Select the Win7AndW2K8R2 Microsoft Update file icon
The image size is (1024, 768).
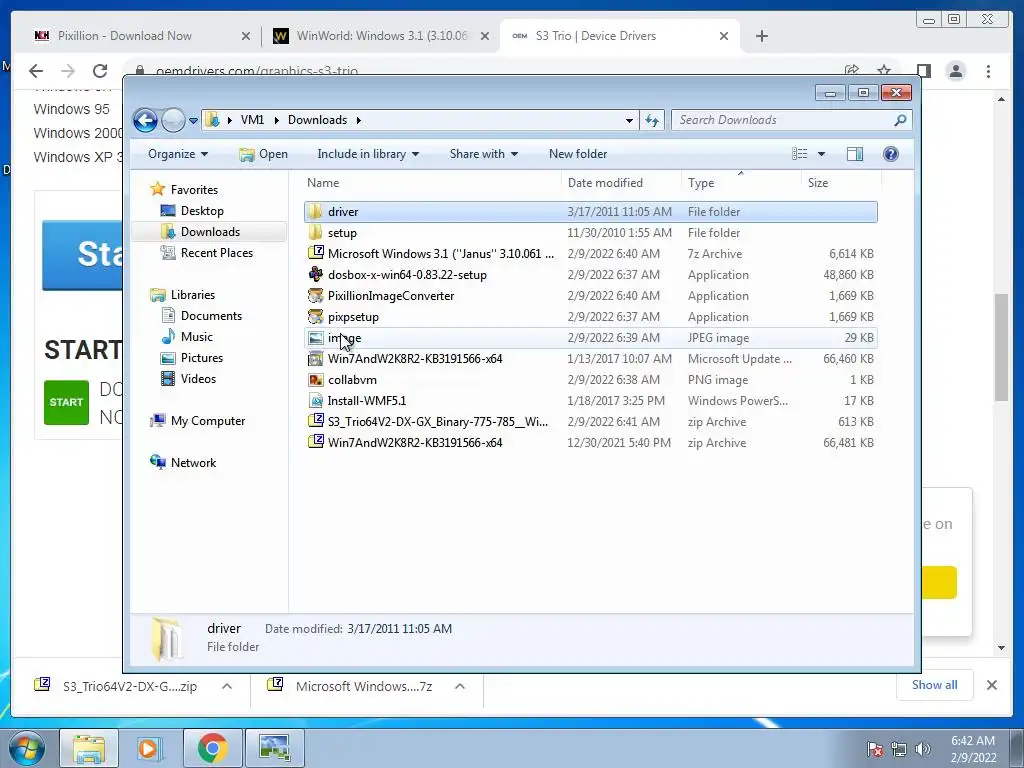pos(315,359)
